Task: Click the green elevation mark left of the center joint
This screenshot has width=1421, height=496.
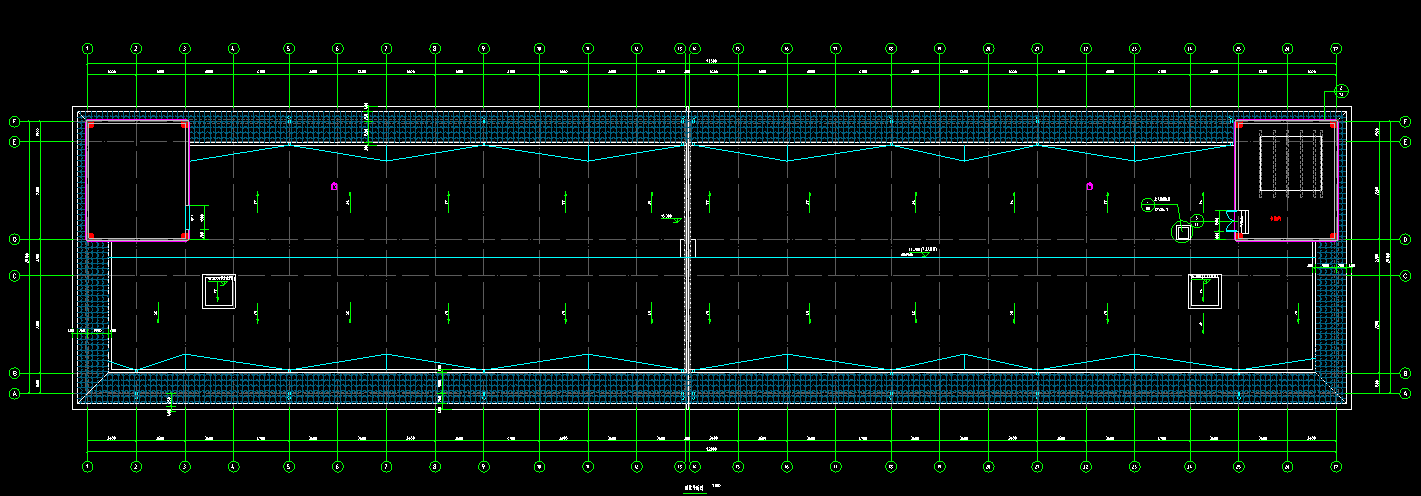Action: tap(675, 218)
